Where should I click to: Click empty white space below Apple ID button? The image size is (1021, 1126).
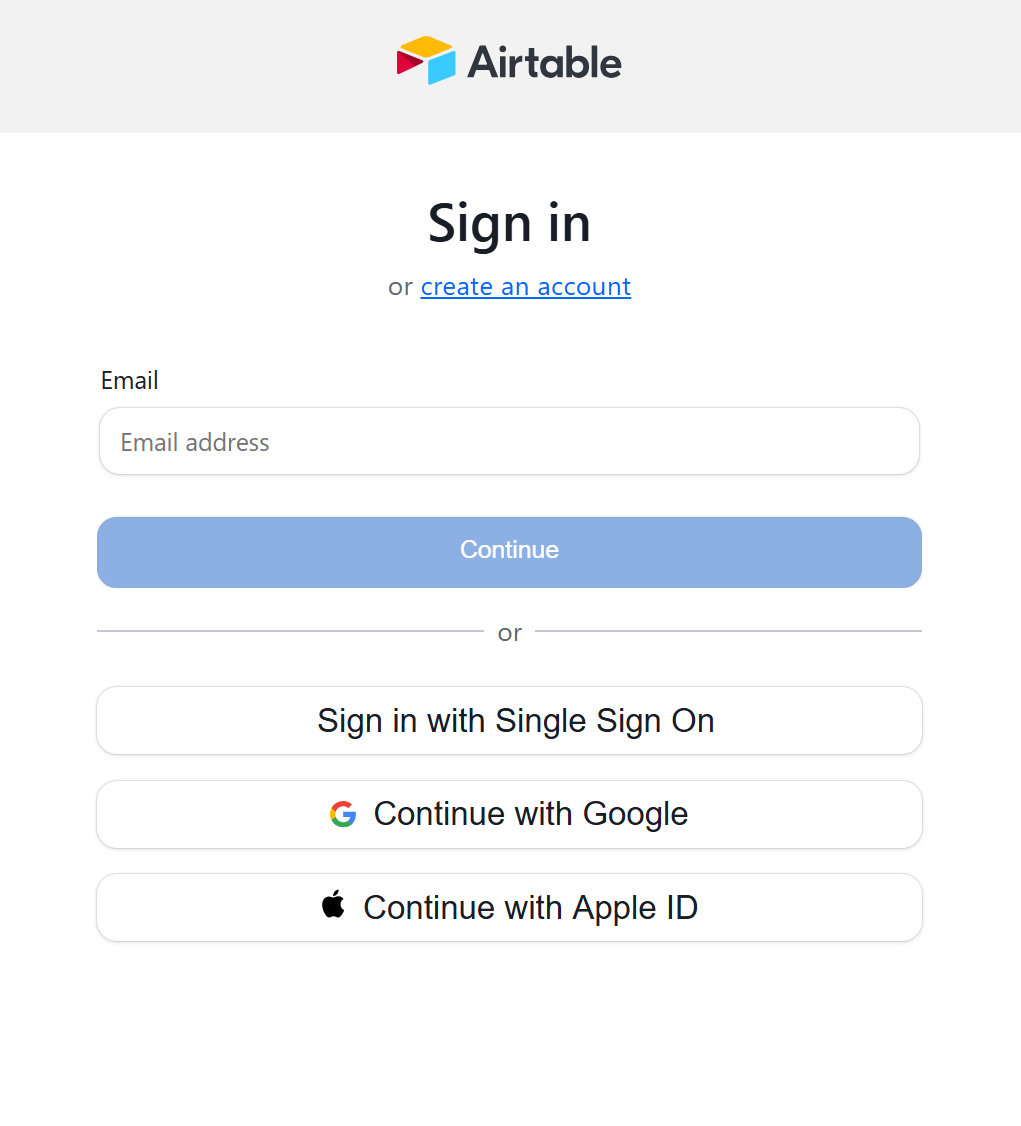tap(509, 1030)
